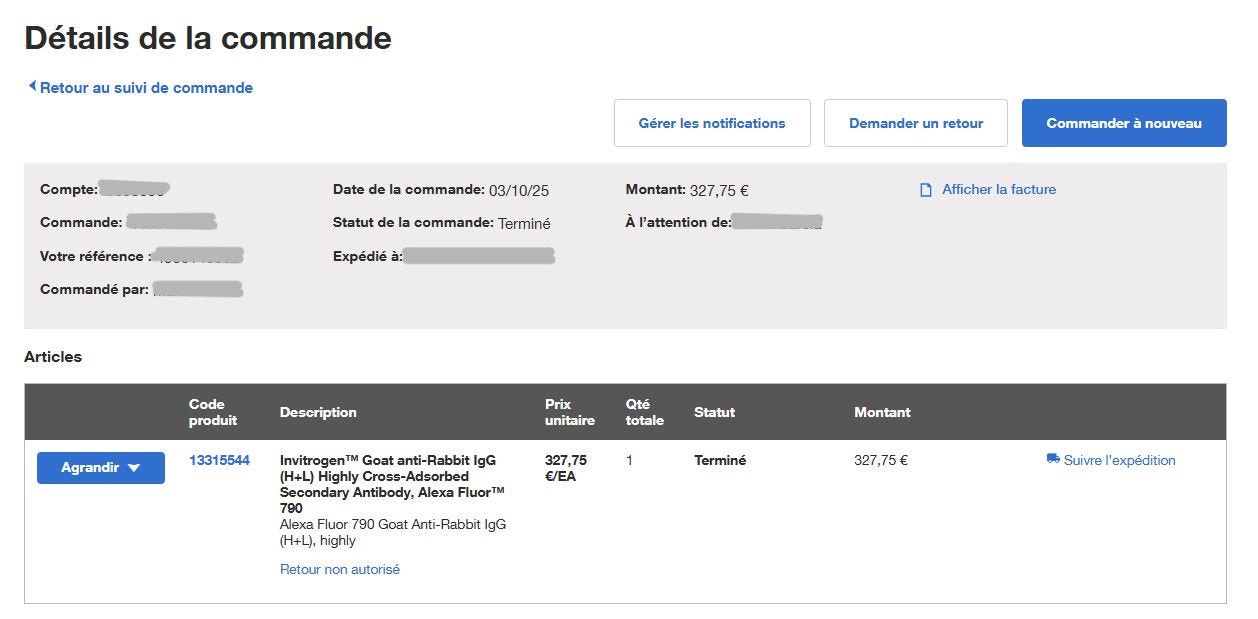Return via Retour au suivi de commande

[145, 87]
